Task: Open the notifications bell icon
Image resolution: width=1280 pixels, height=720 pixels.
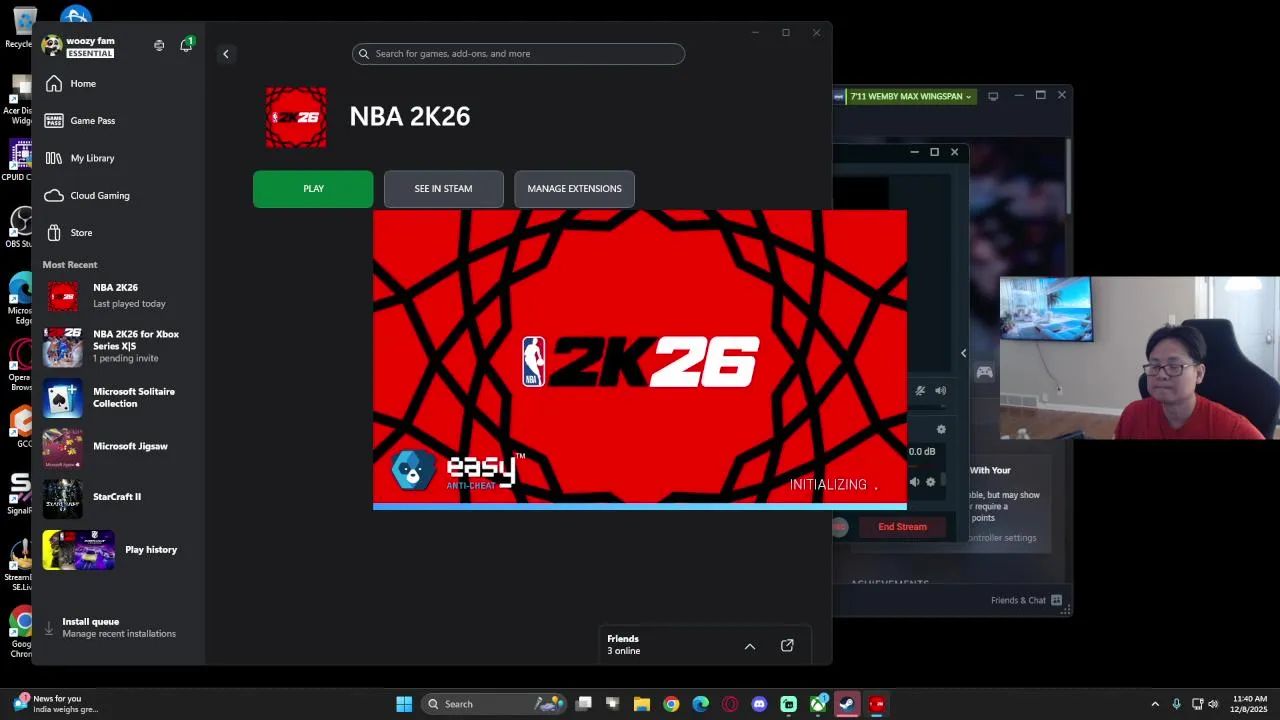Action: point(186,45)
